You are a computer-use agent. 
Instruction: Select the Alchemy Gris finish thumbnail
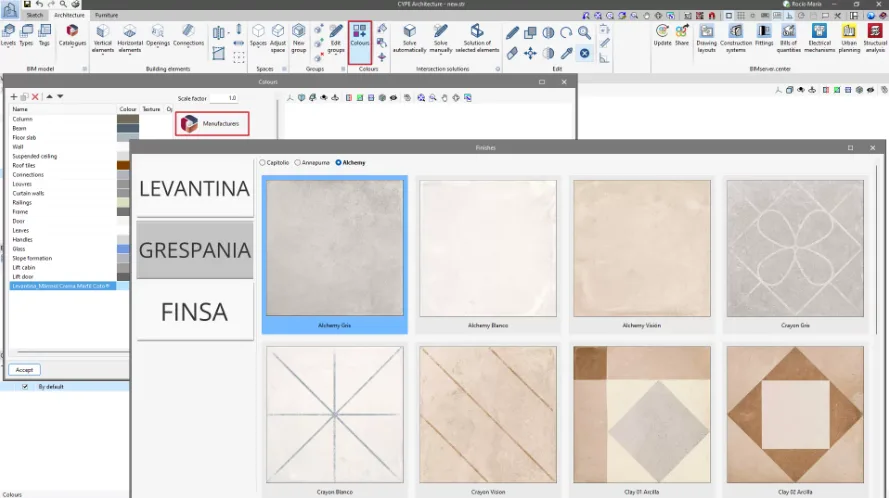335,255
